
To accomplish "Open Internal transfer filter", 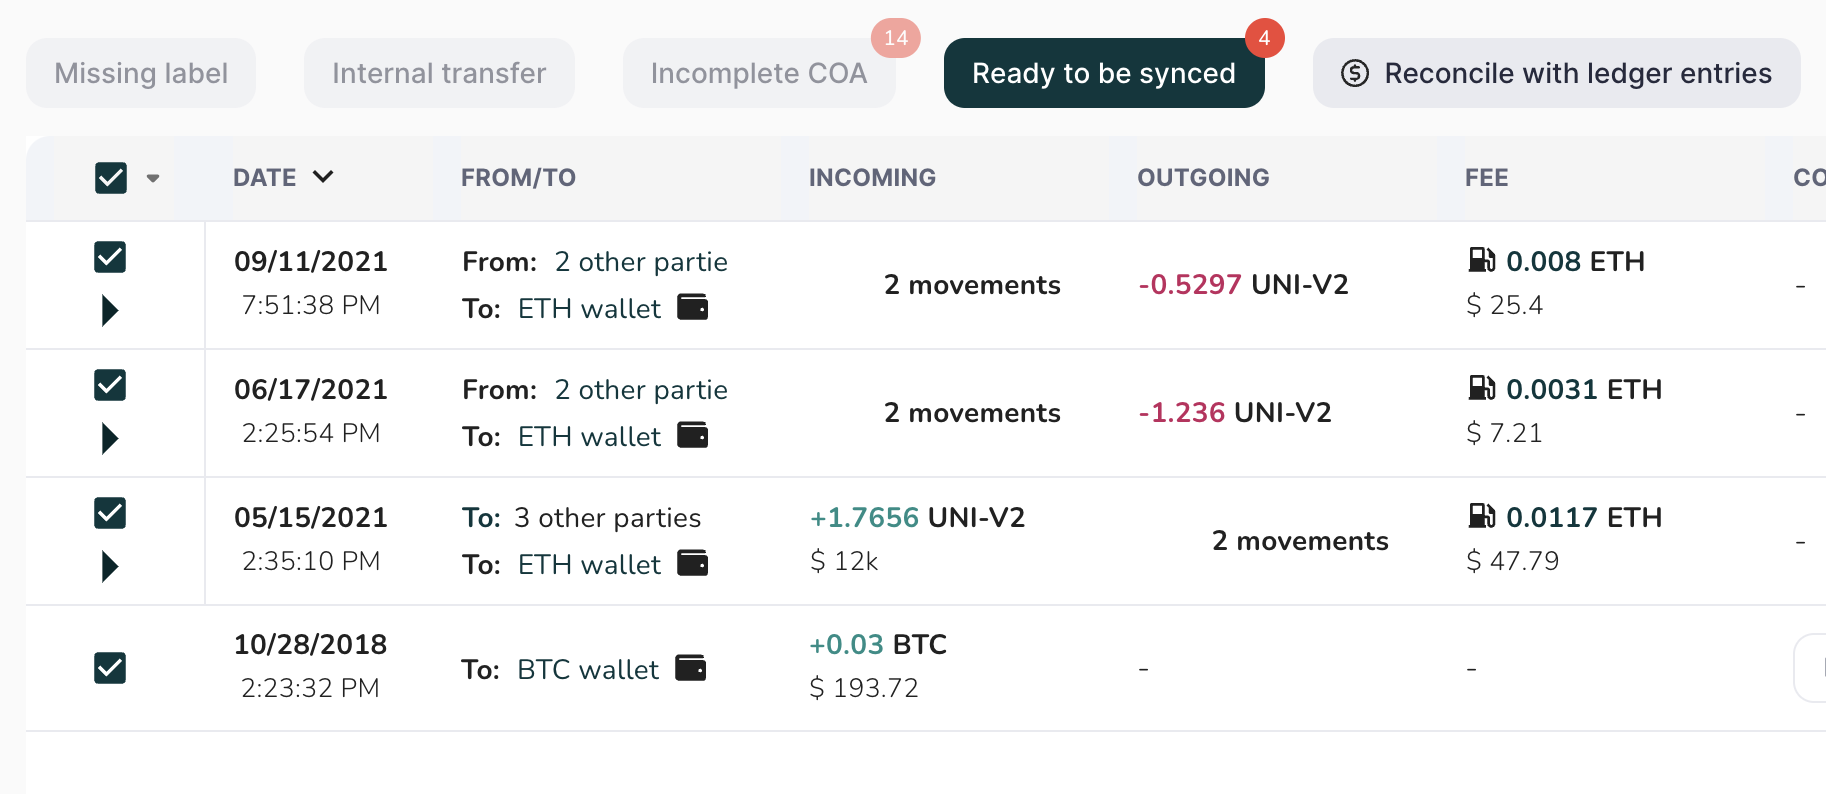I will (x=439, y=73).
